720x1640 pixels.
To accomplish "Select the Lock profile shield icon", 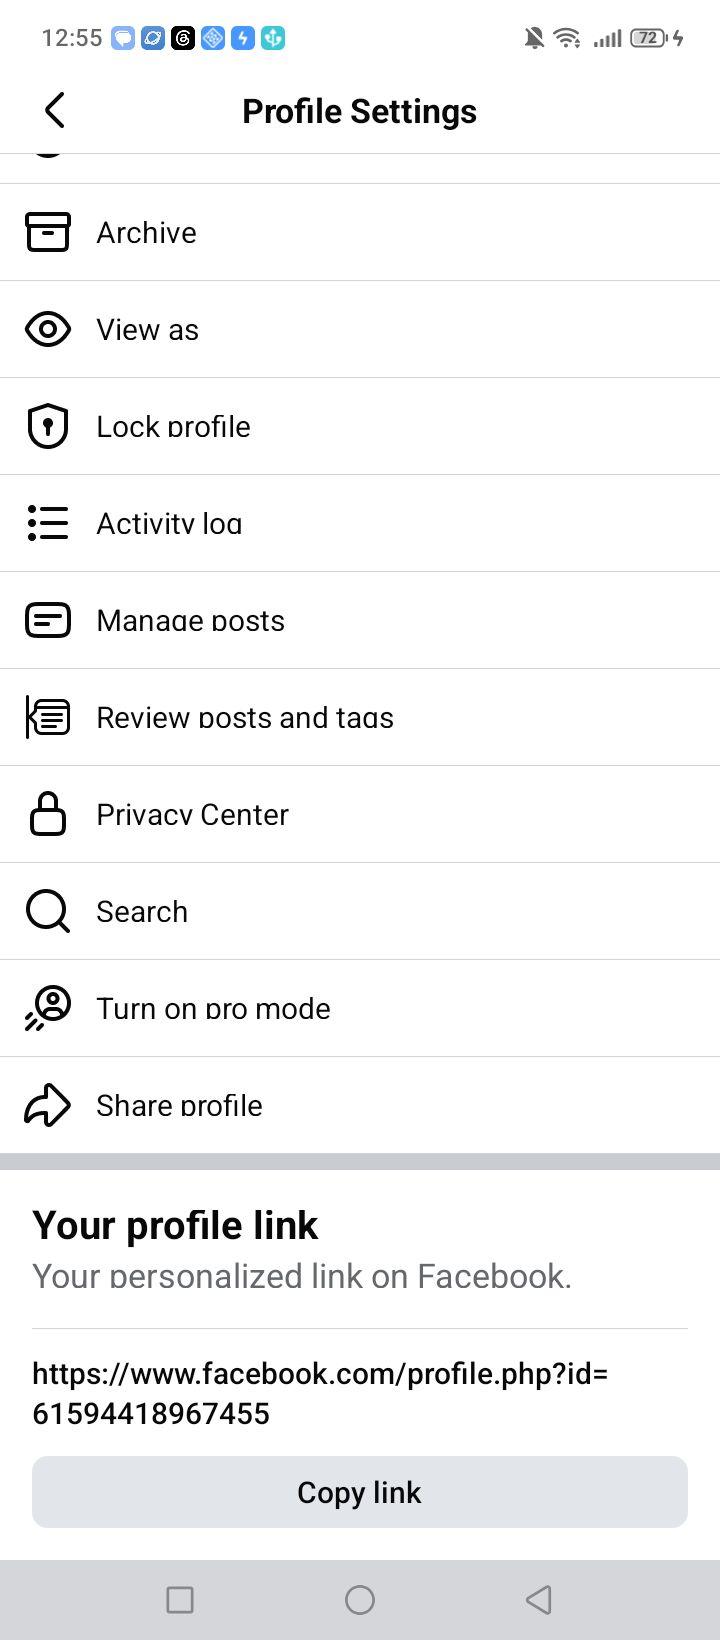I will [x=47, y=426].
